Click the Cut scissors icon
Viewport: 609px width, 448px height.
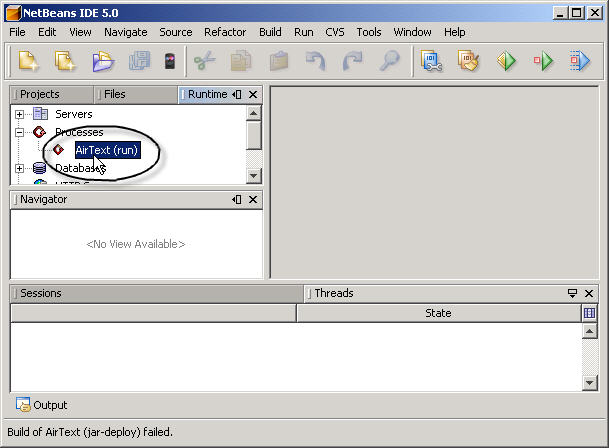pyautogui.click(x=205, y=61)
